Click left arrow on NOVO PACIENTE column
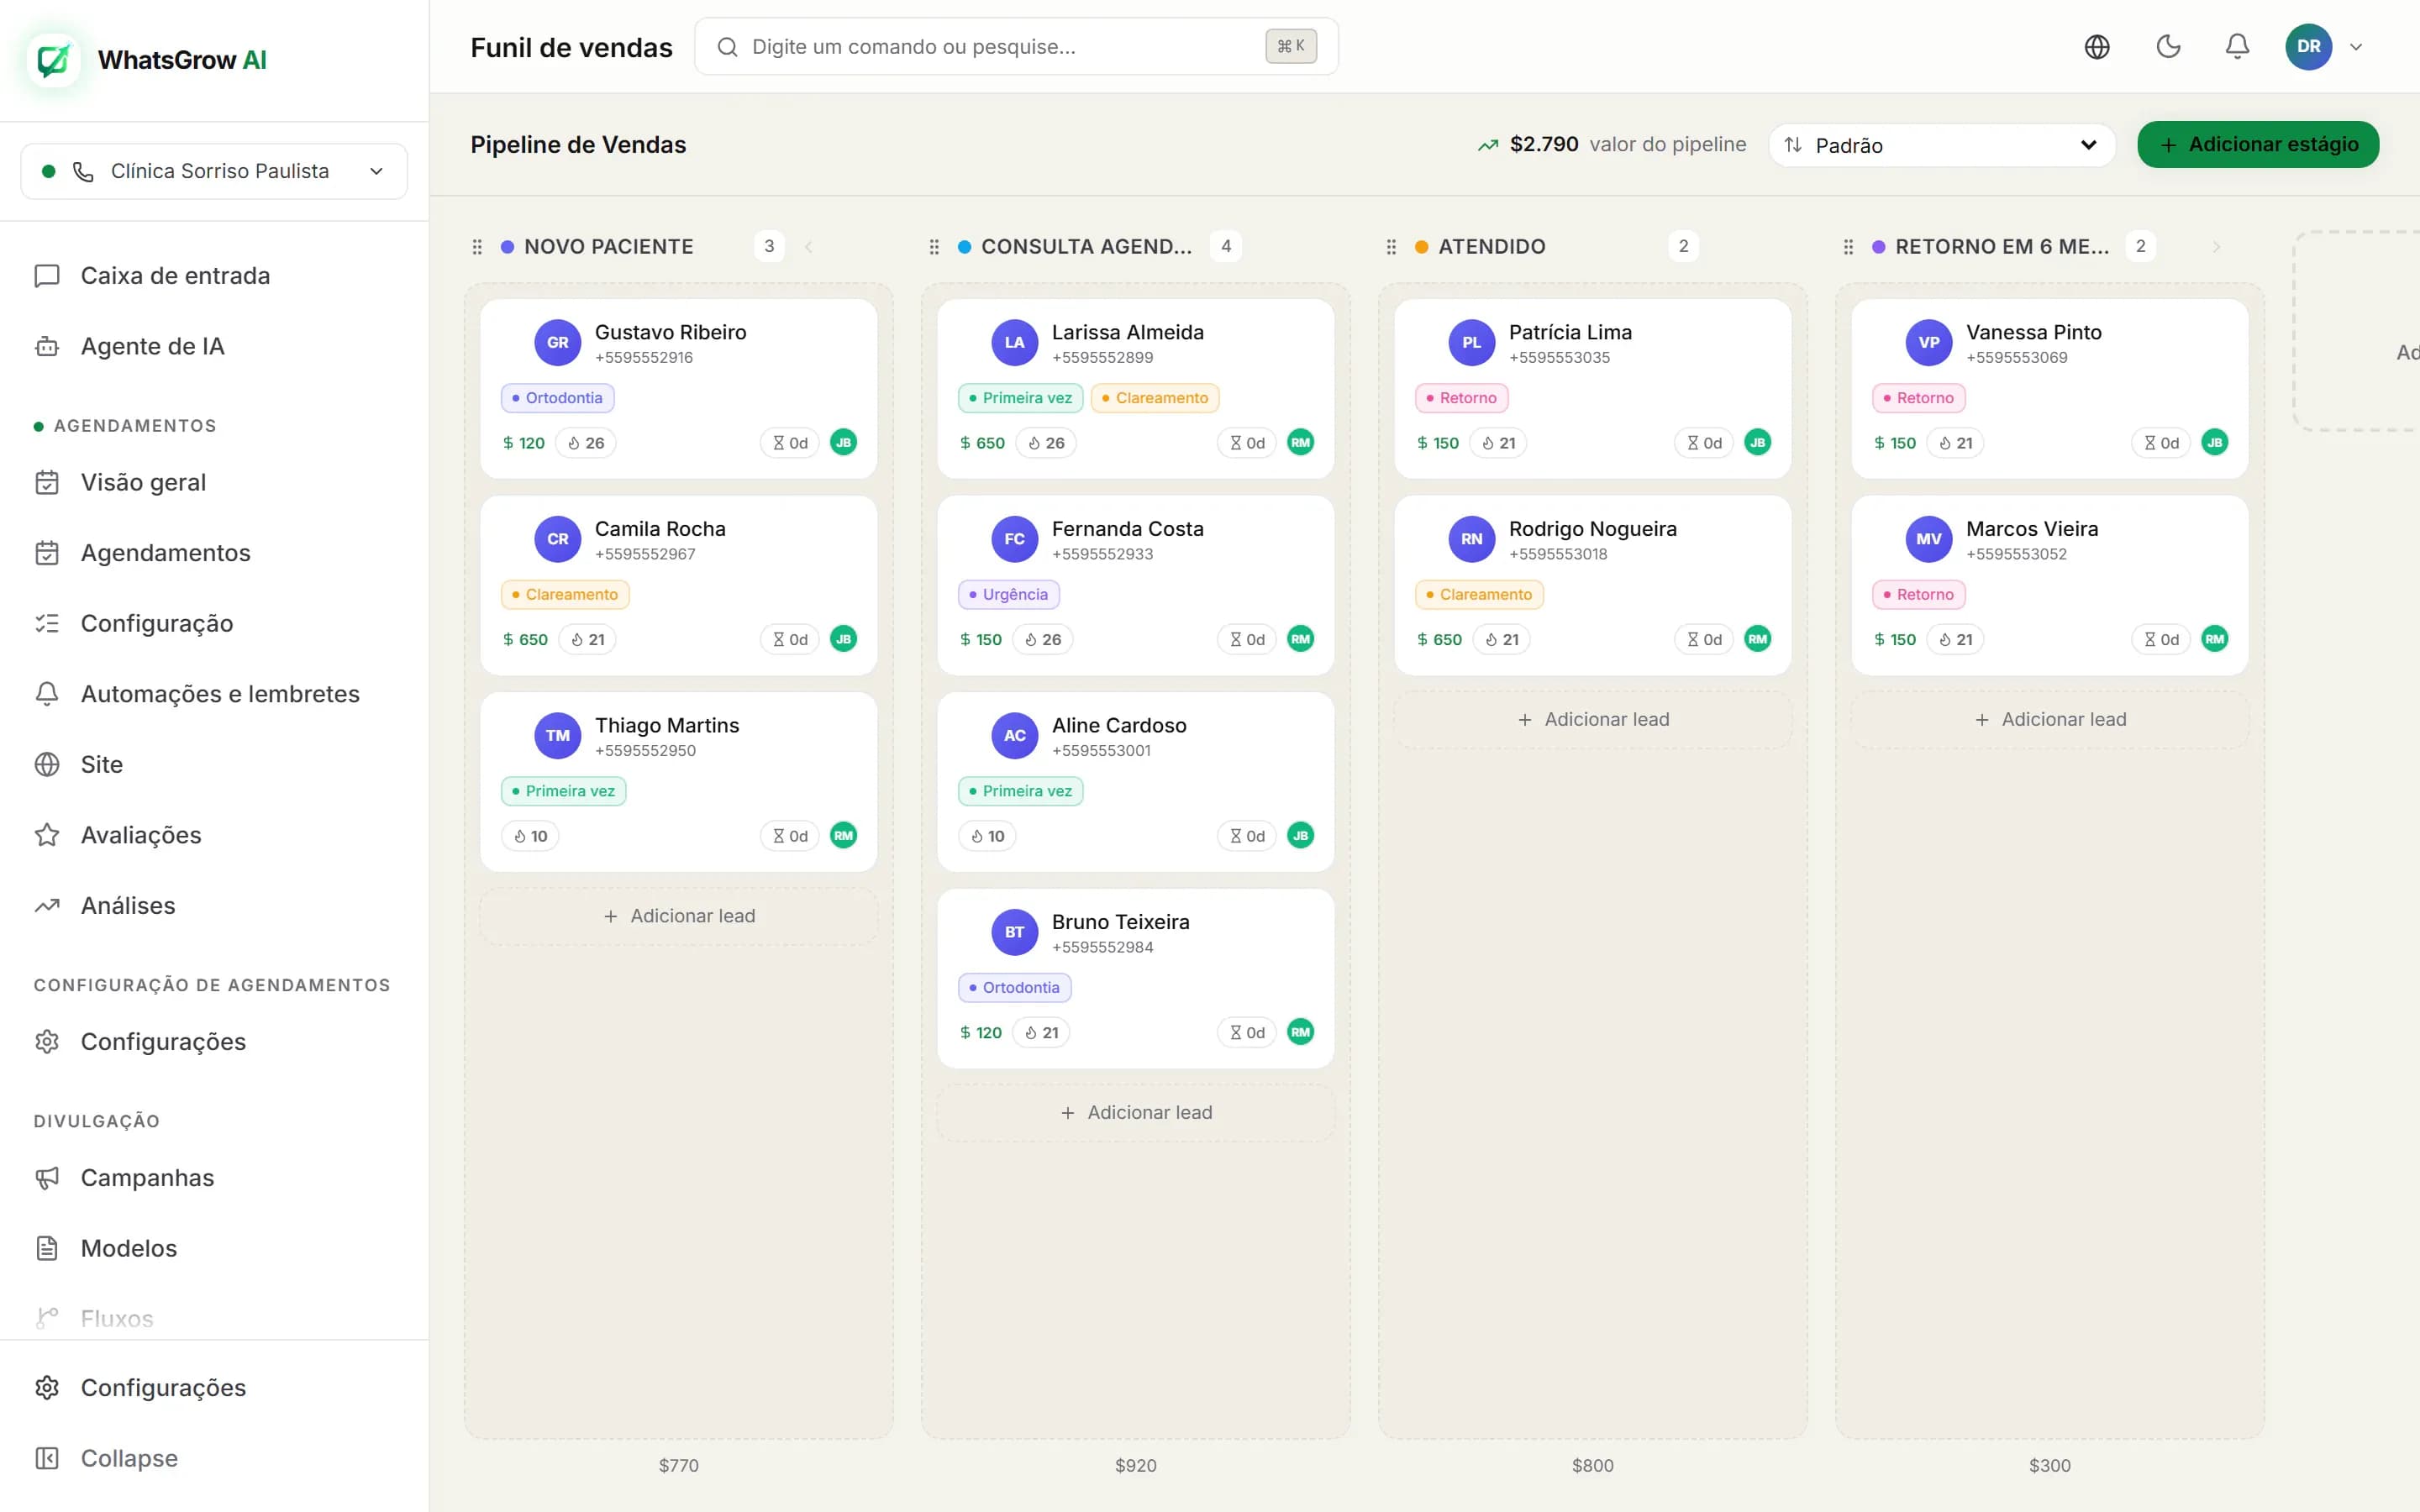Image resolution: width=2420 pixels, height=1512 pixels. click(808, 247)
